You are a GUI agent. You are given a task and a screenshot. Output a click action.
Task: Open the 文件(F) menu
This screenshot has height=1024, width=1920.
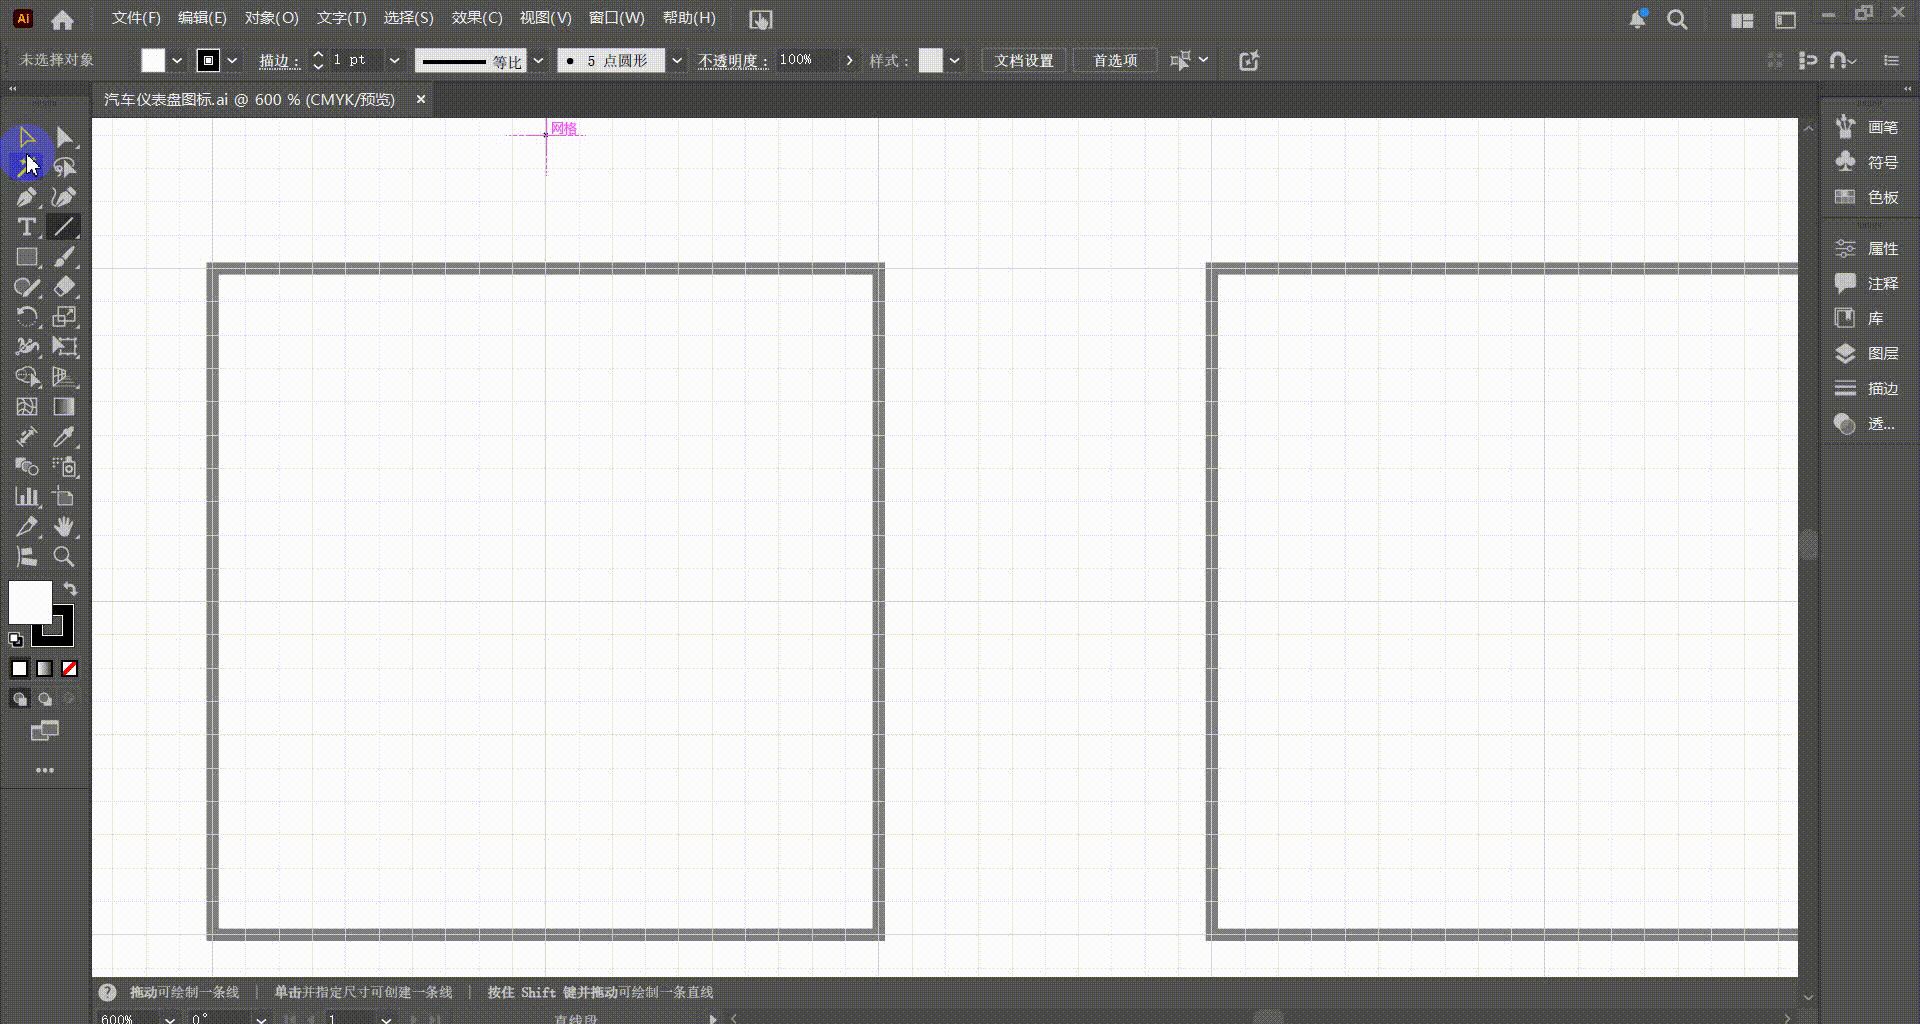(x=136, y=18)
